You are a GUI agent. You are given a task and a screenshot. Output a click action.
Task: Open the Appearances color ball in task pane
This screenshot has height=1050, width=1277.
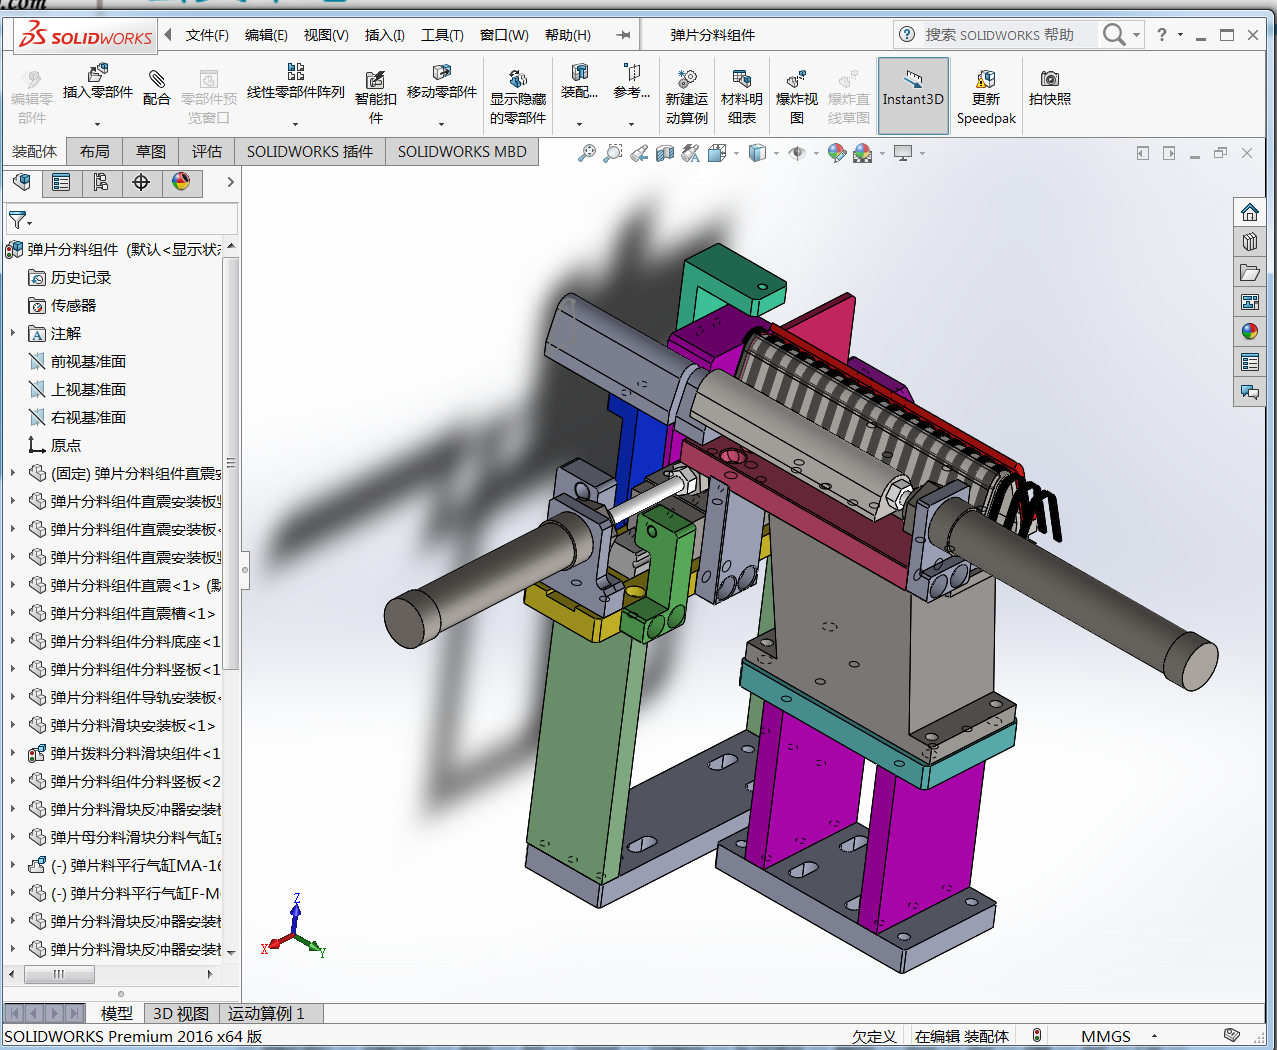click(x=1249, y=332)
